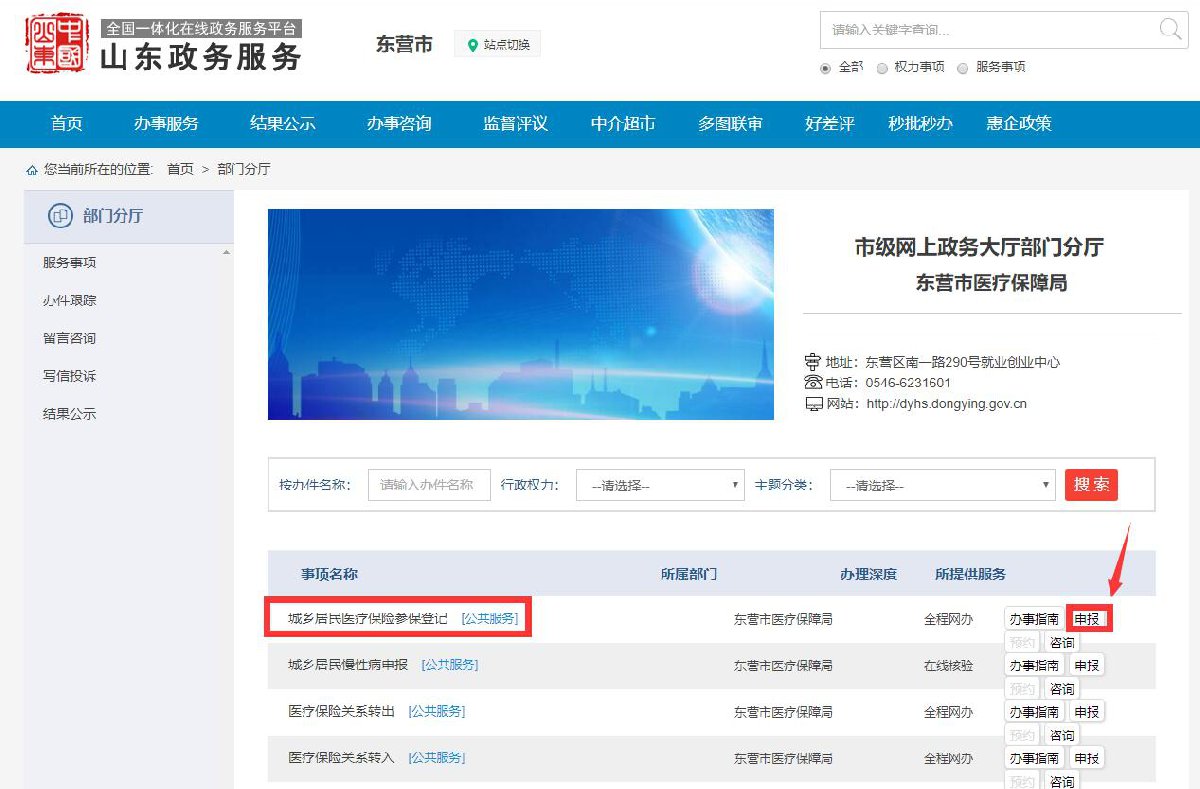Screen dimensions: 1200x789
Task: Click the site switch location pin icon
Action: (473, 45)
